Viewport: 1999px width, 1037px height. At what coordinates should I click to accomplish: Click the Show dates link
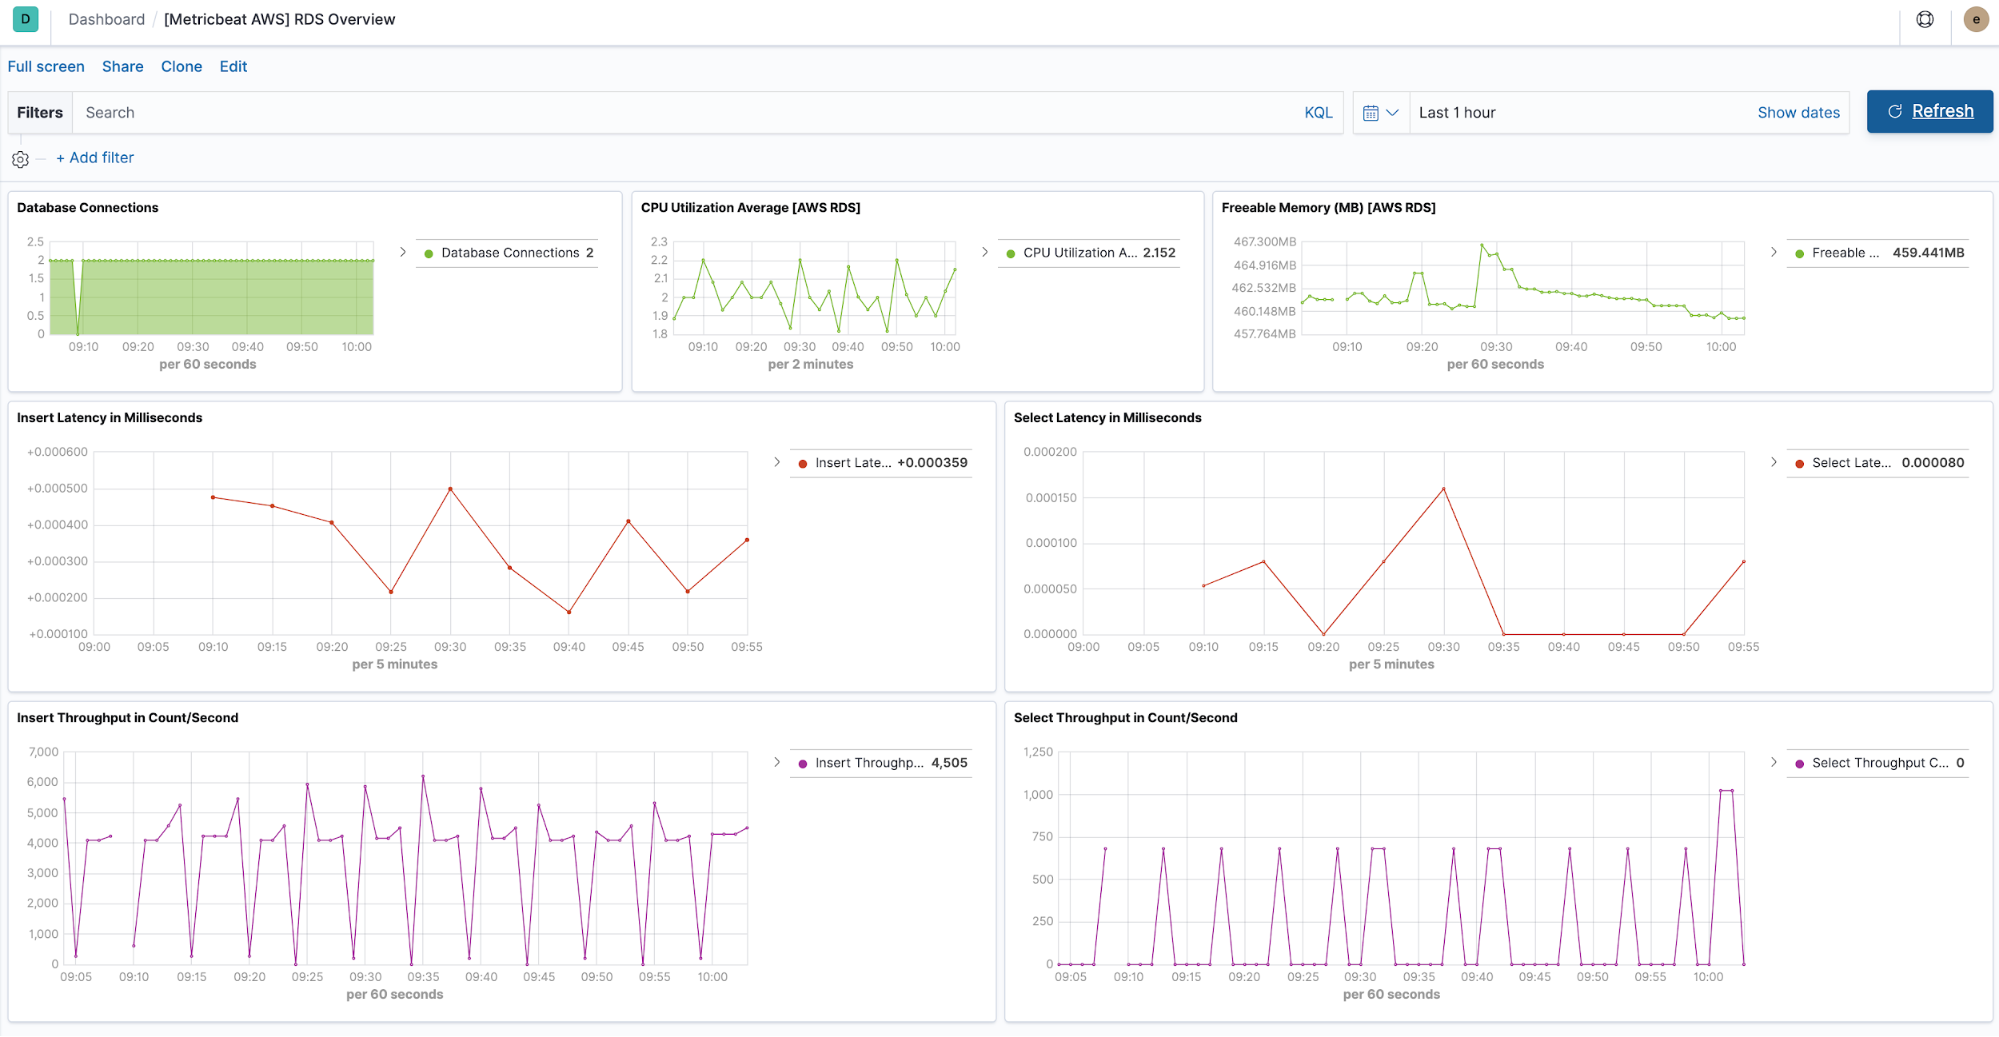(x=1798, y=113)
